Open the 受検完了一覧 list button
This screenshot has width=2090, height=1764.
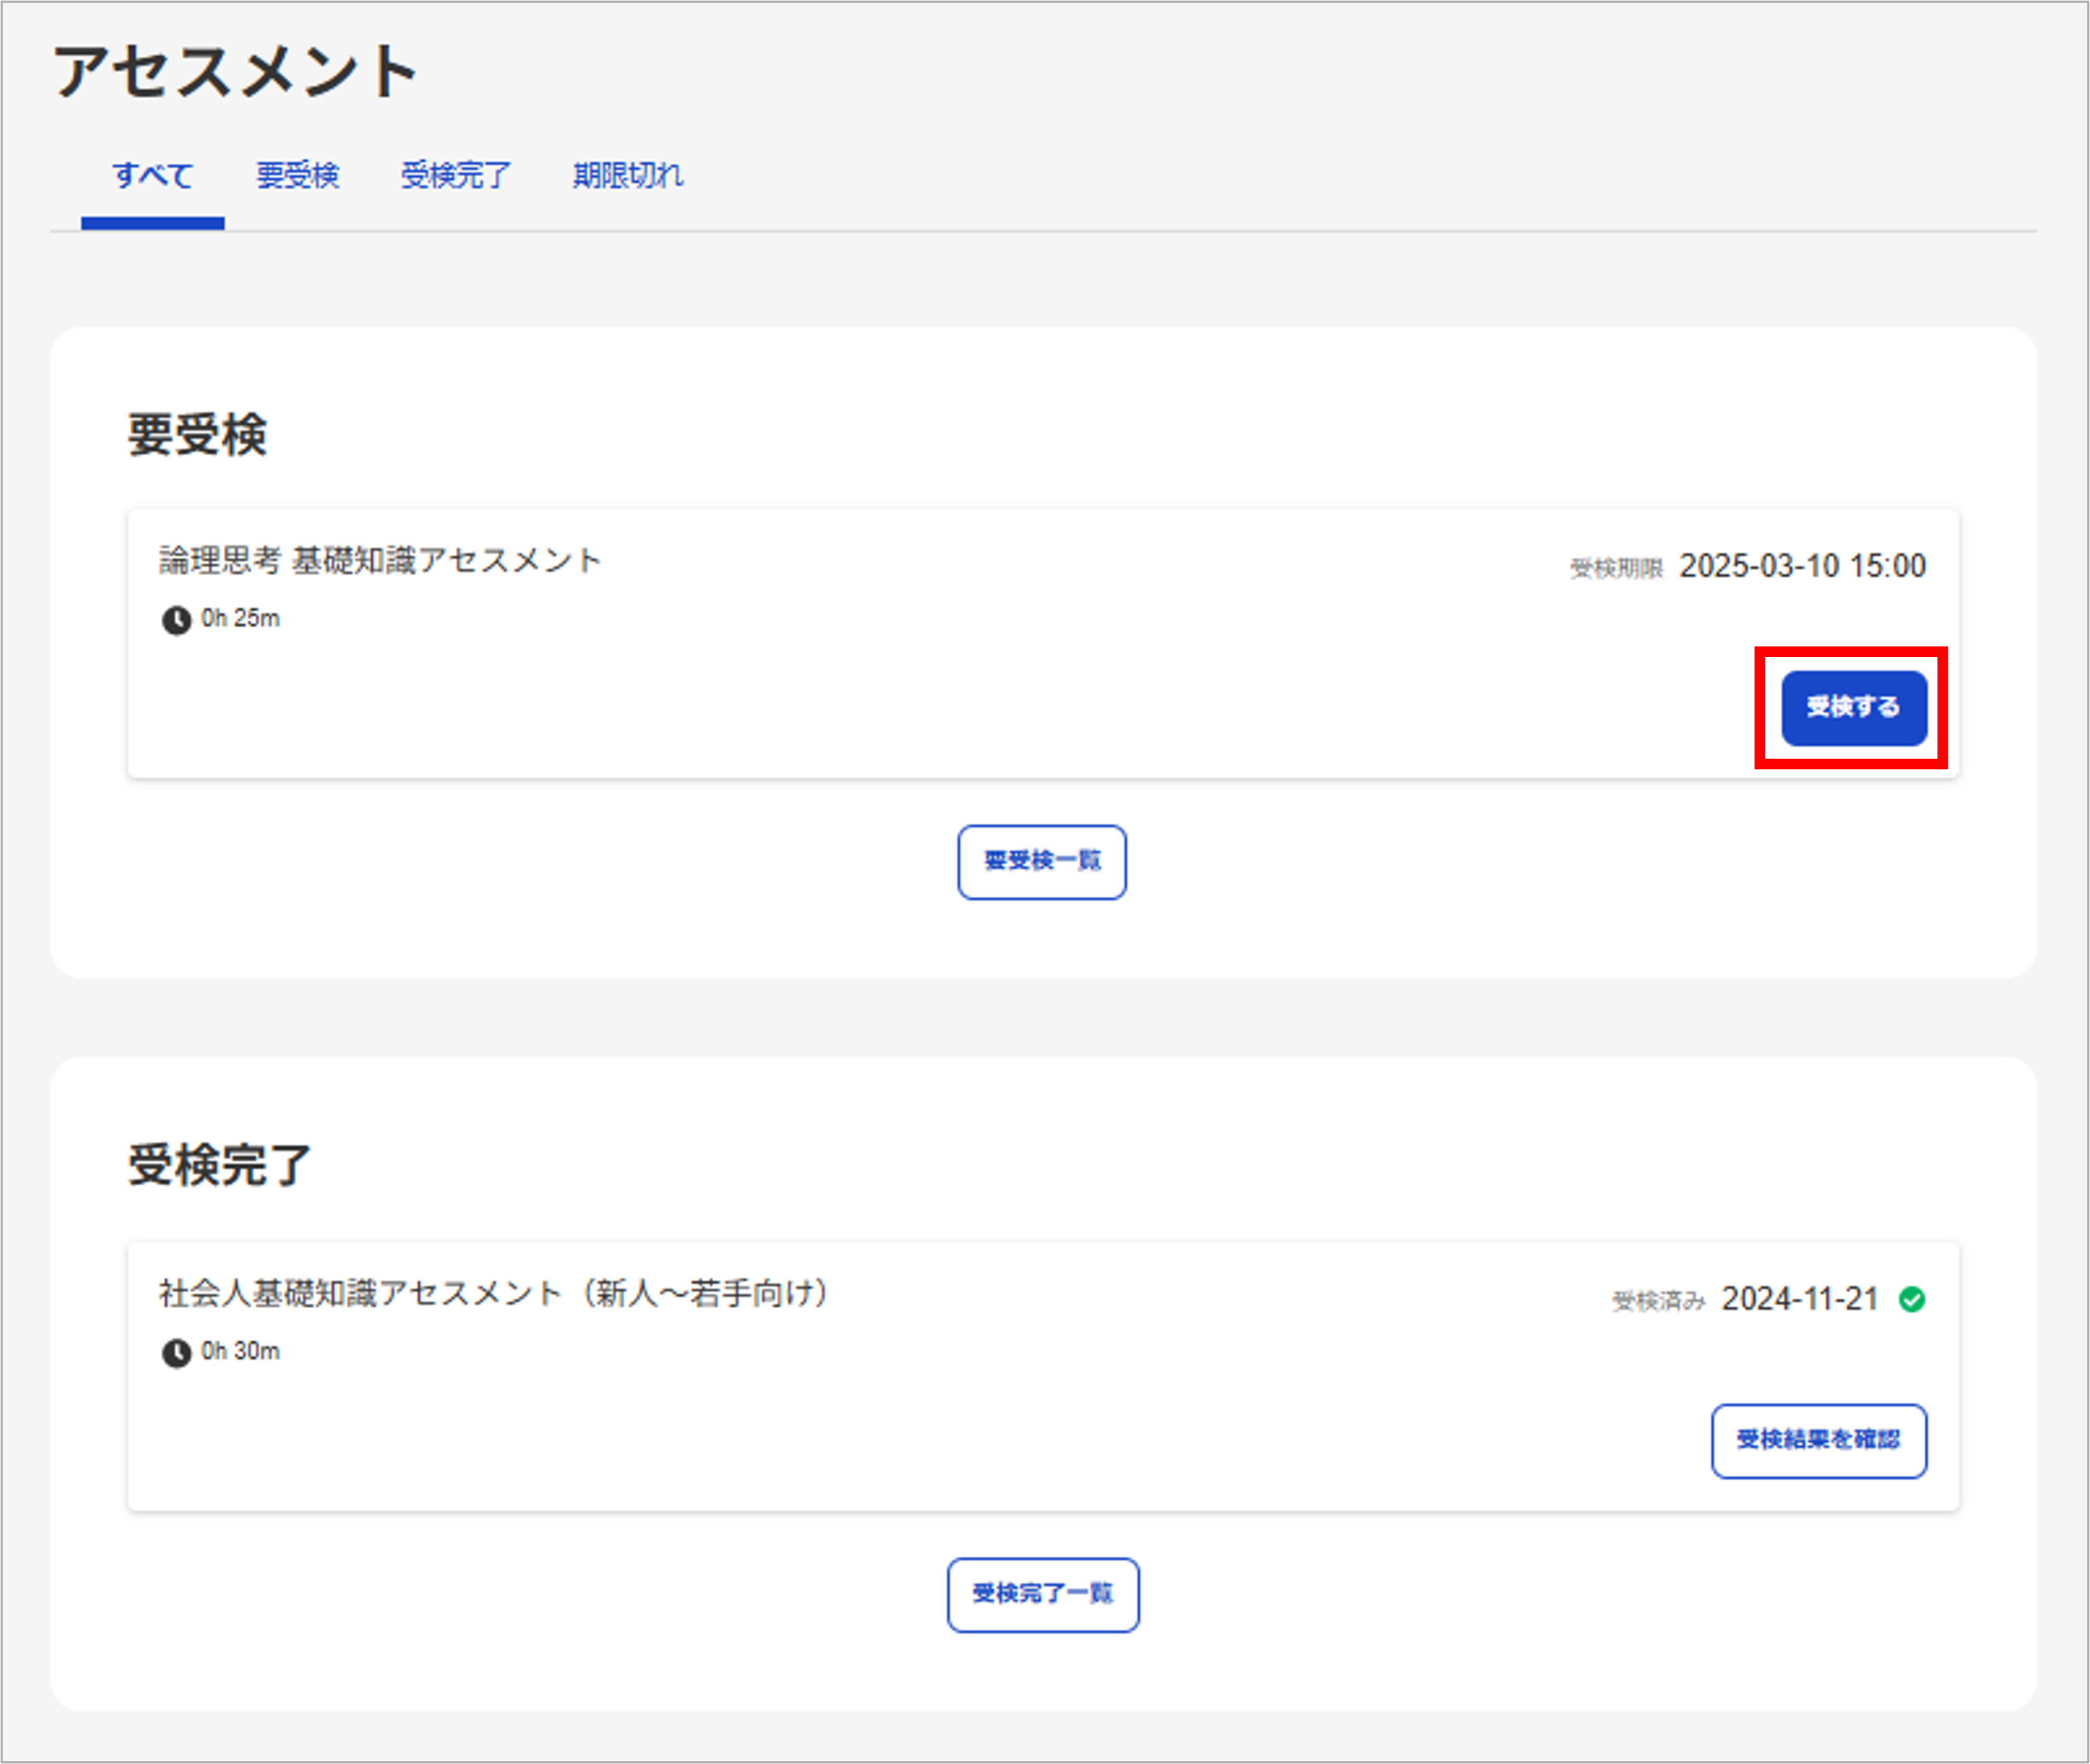tap(1042, 1594)
